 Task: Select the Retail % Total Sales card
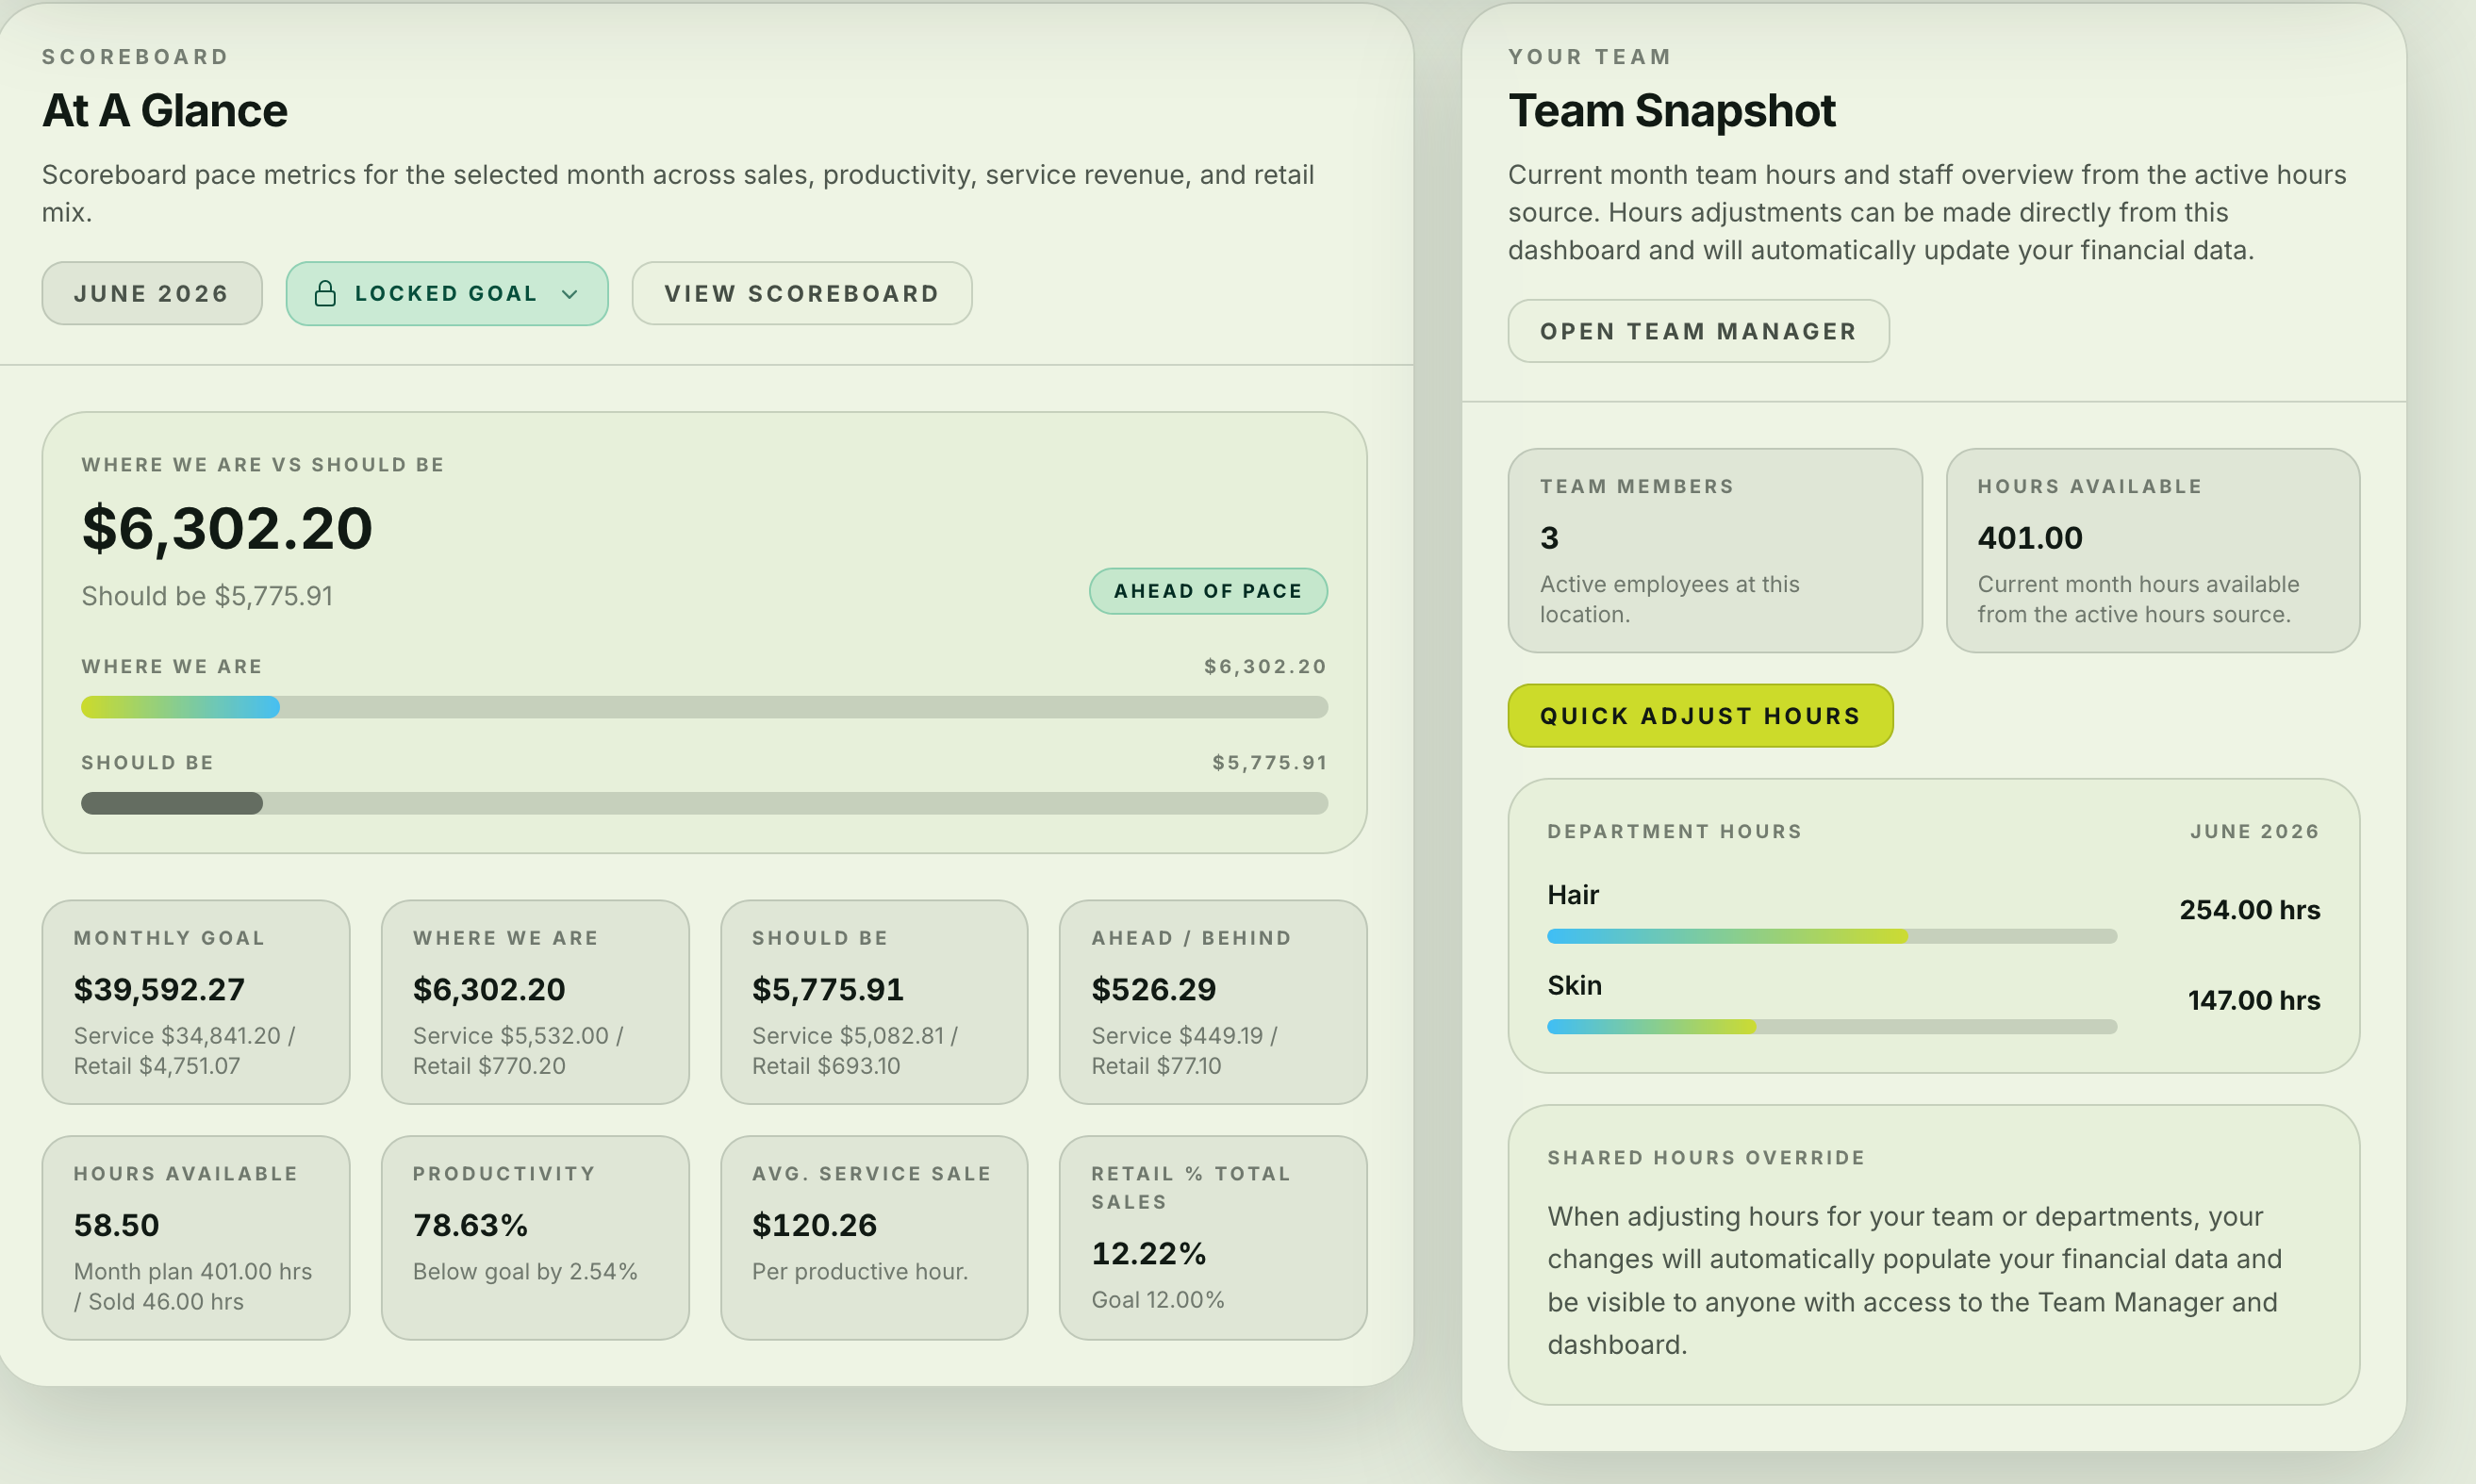click(1213, 1237)
